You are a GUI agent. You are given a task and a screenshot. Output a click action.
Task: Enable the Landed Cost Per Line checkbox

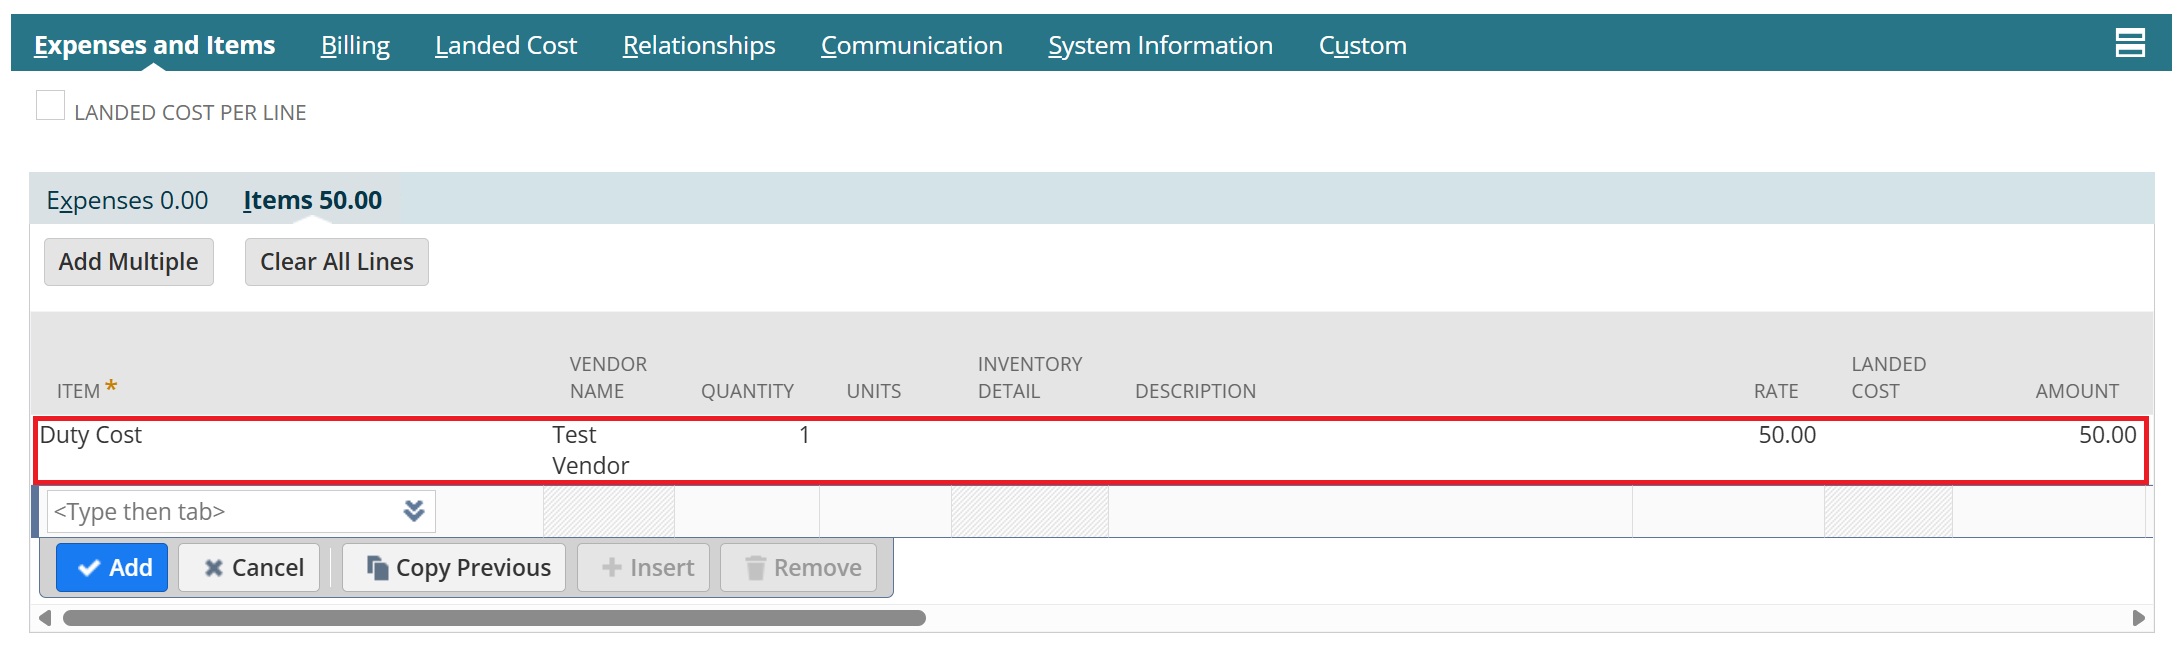pos(50,106)
